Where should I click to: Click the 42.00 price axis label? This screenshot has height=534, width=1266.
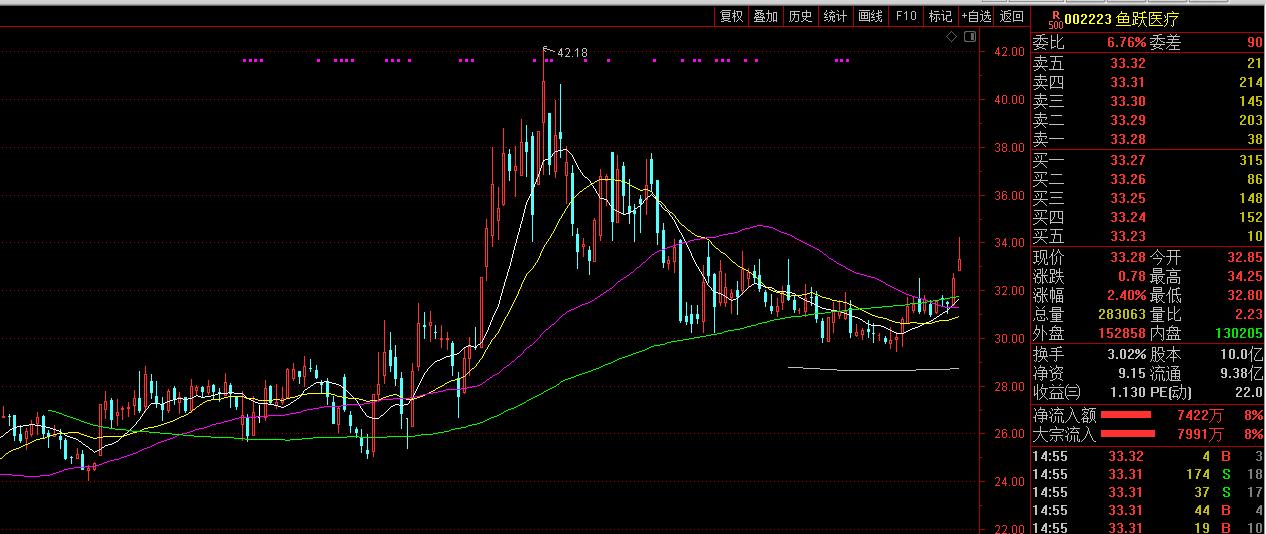pyautogui.click(x=1009, y=52)
